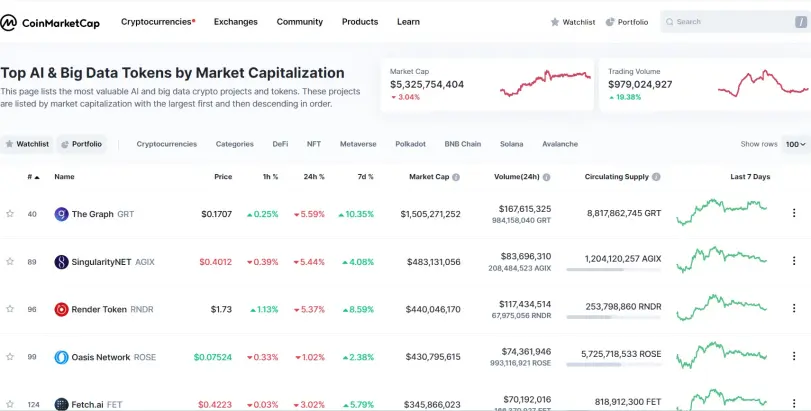Open the Exchanges menu item
811x411 pixels.
(236, 22)
